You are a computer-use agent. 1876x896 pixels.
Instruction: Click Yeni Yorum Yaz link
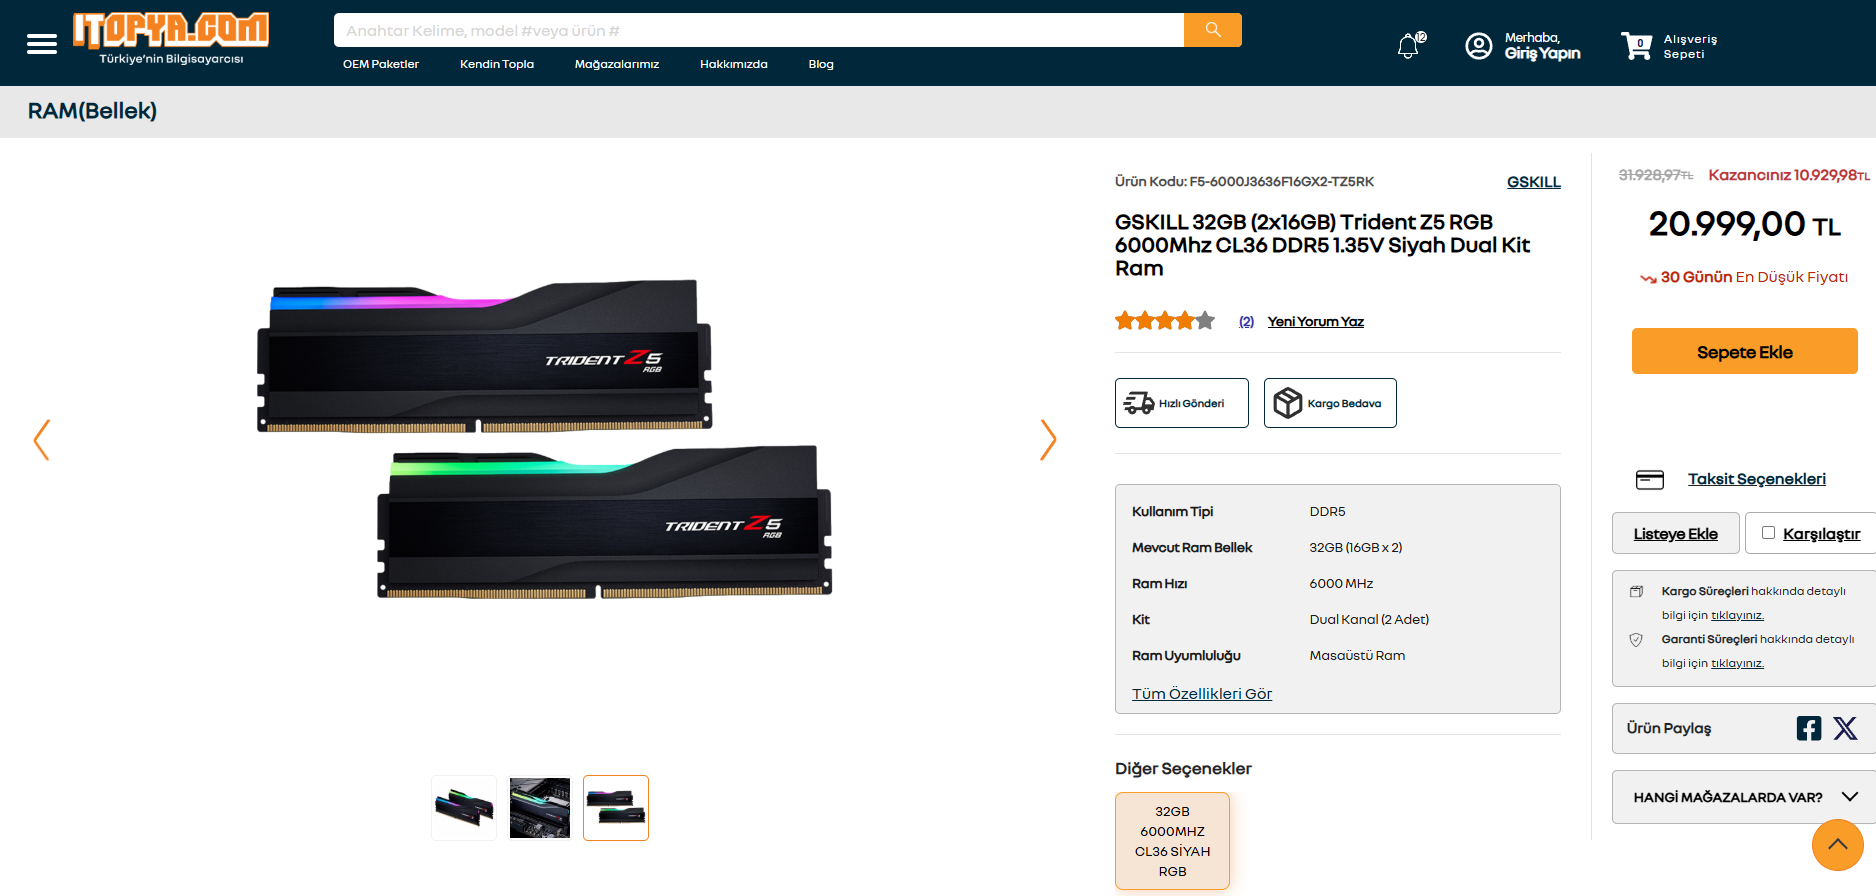(x=1316, y=321)
